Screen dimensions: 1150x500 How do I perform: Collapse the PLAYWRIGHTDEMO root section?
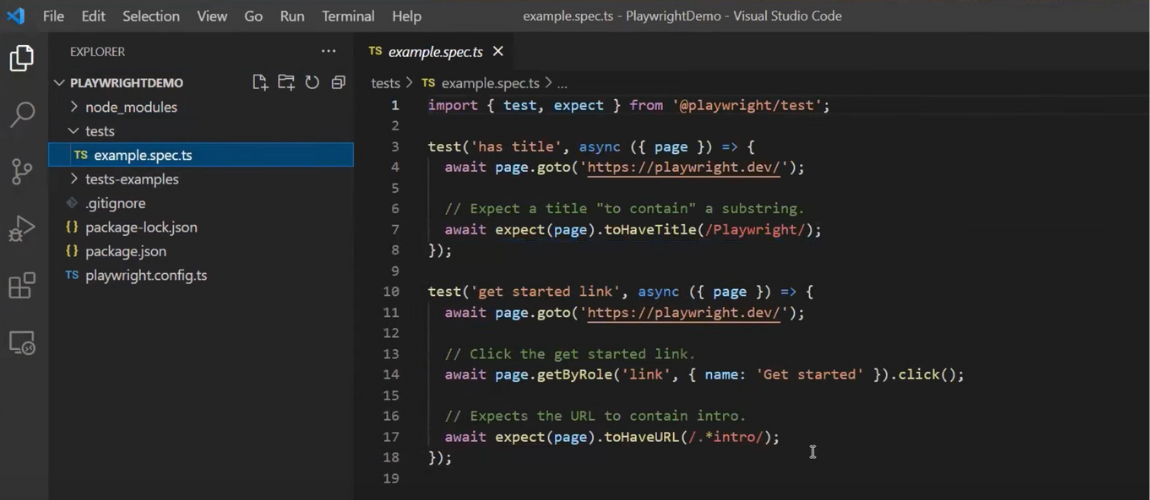(x=126, y=83)
